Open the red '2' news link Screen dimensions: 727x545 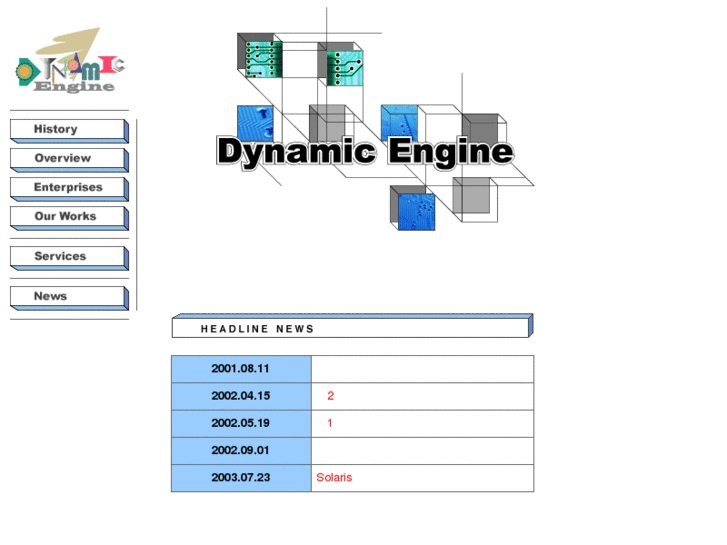(331, 396)
